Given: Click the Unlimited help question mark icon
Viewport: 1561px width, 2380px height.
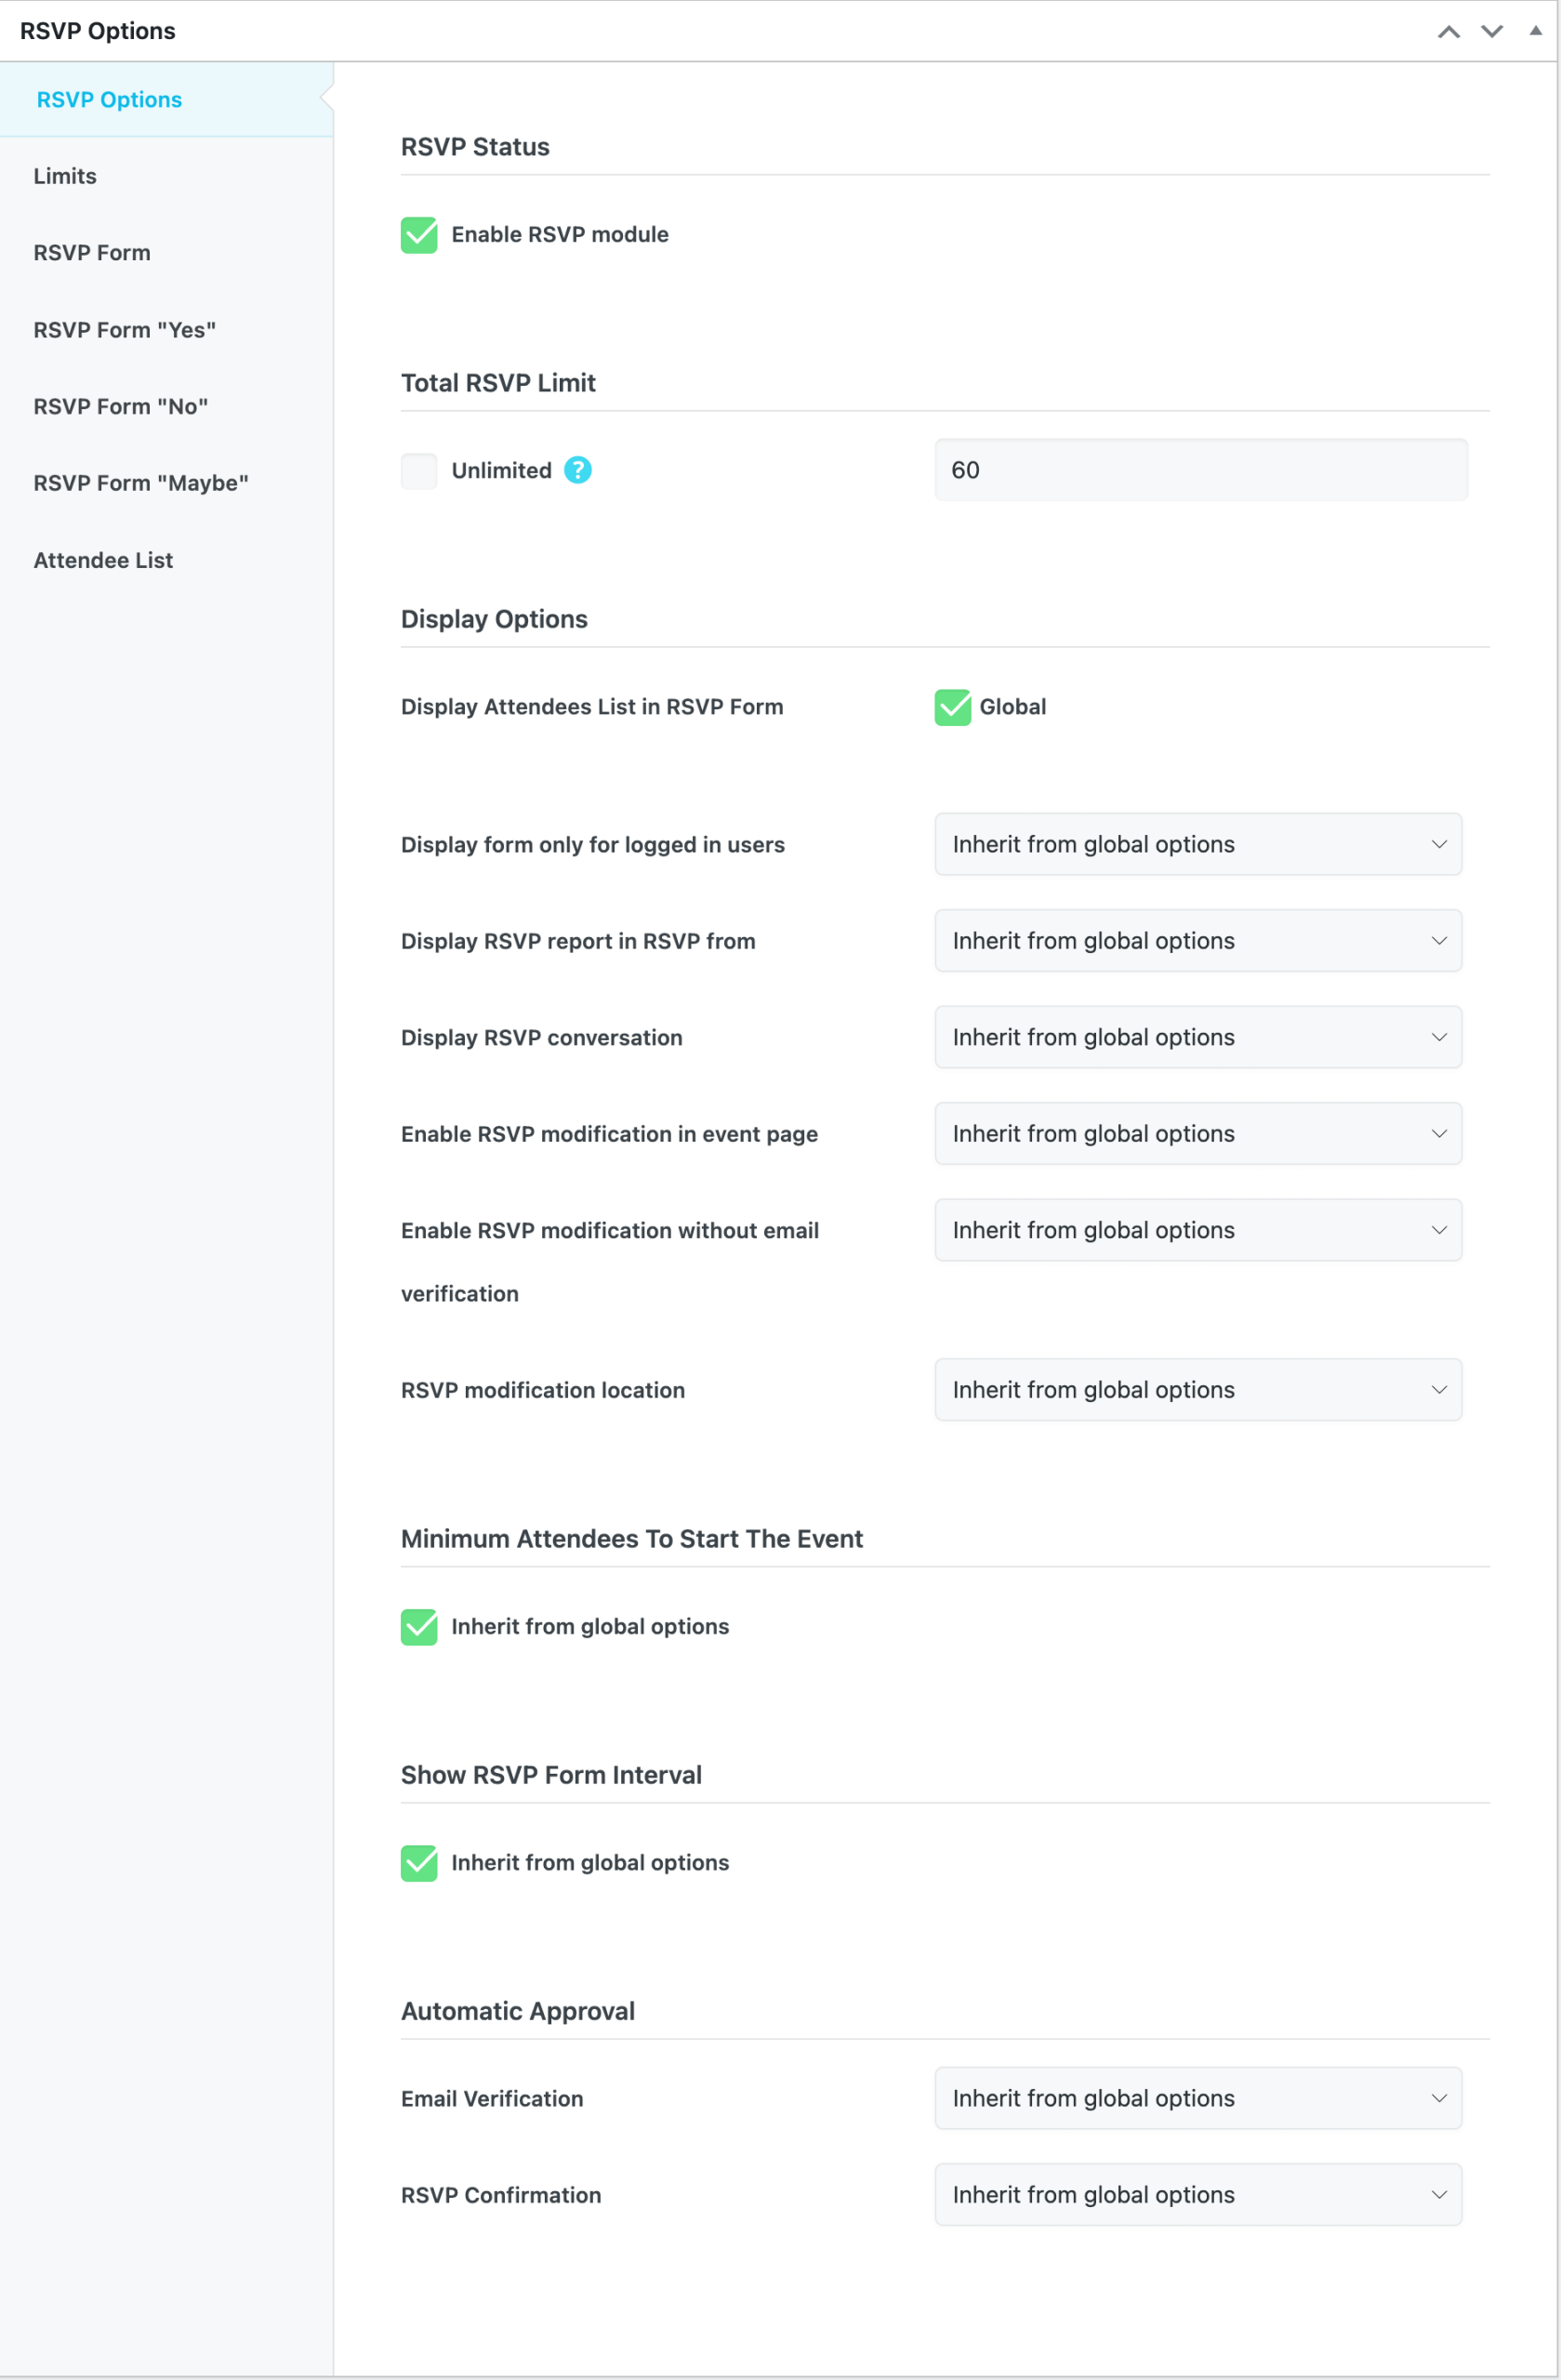Looking at the screenshot, I should (x=577, y=470).
